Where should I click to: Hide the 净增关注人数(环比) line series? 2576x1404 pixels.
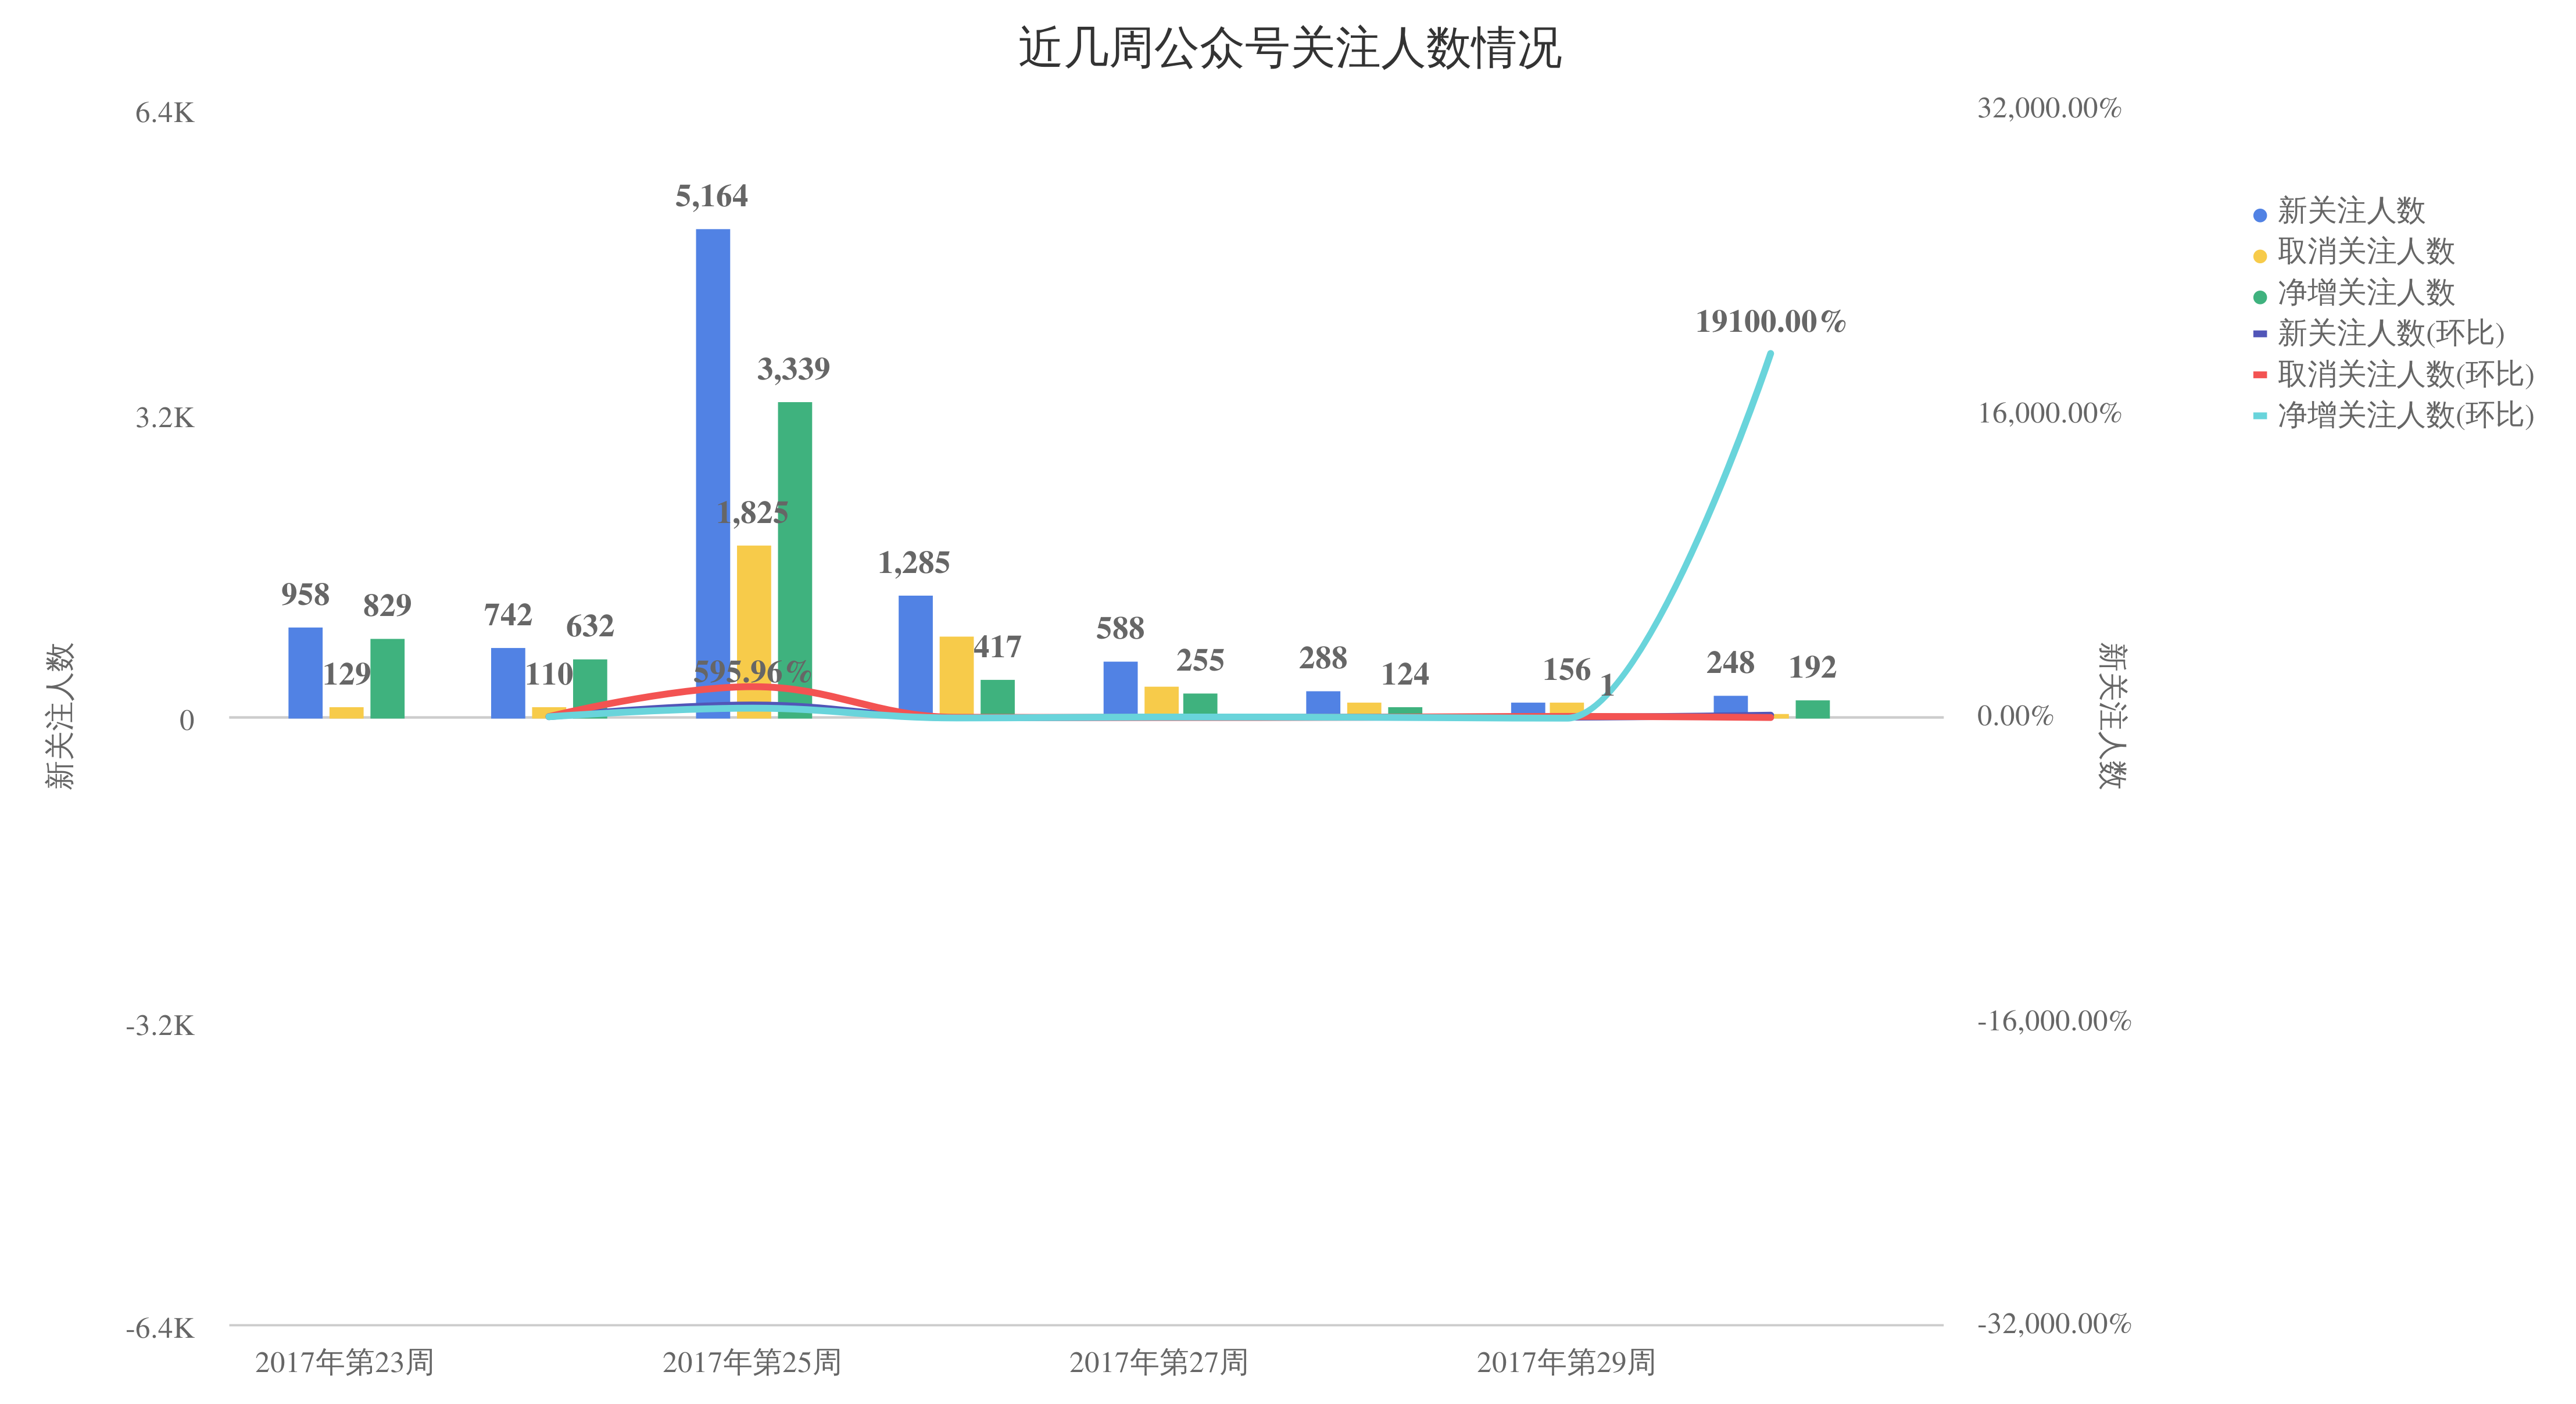2404,416
